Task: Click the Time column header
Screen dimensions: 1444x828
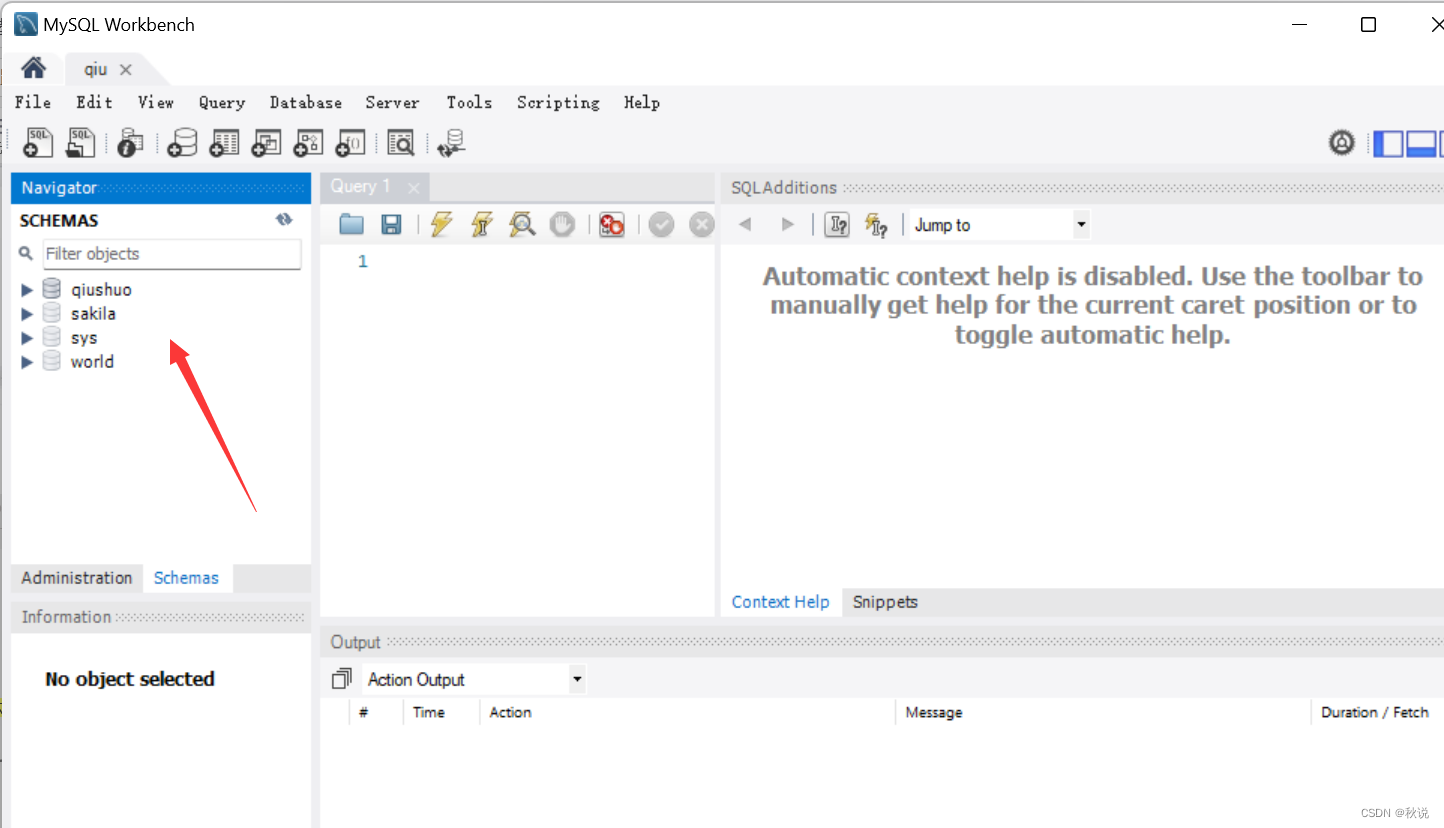Action: [x=429, y=712]
